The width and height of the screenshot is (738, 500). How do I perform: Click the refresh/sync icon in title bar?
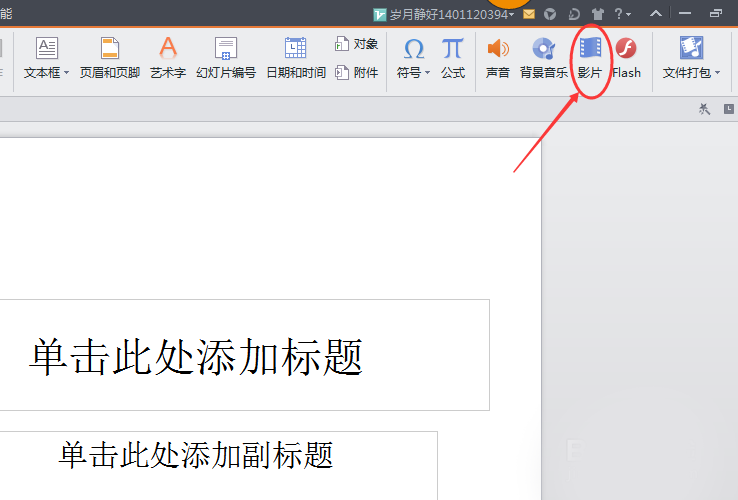[x=574, y=14]
